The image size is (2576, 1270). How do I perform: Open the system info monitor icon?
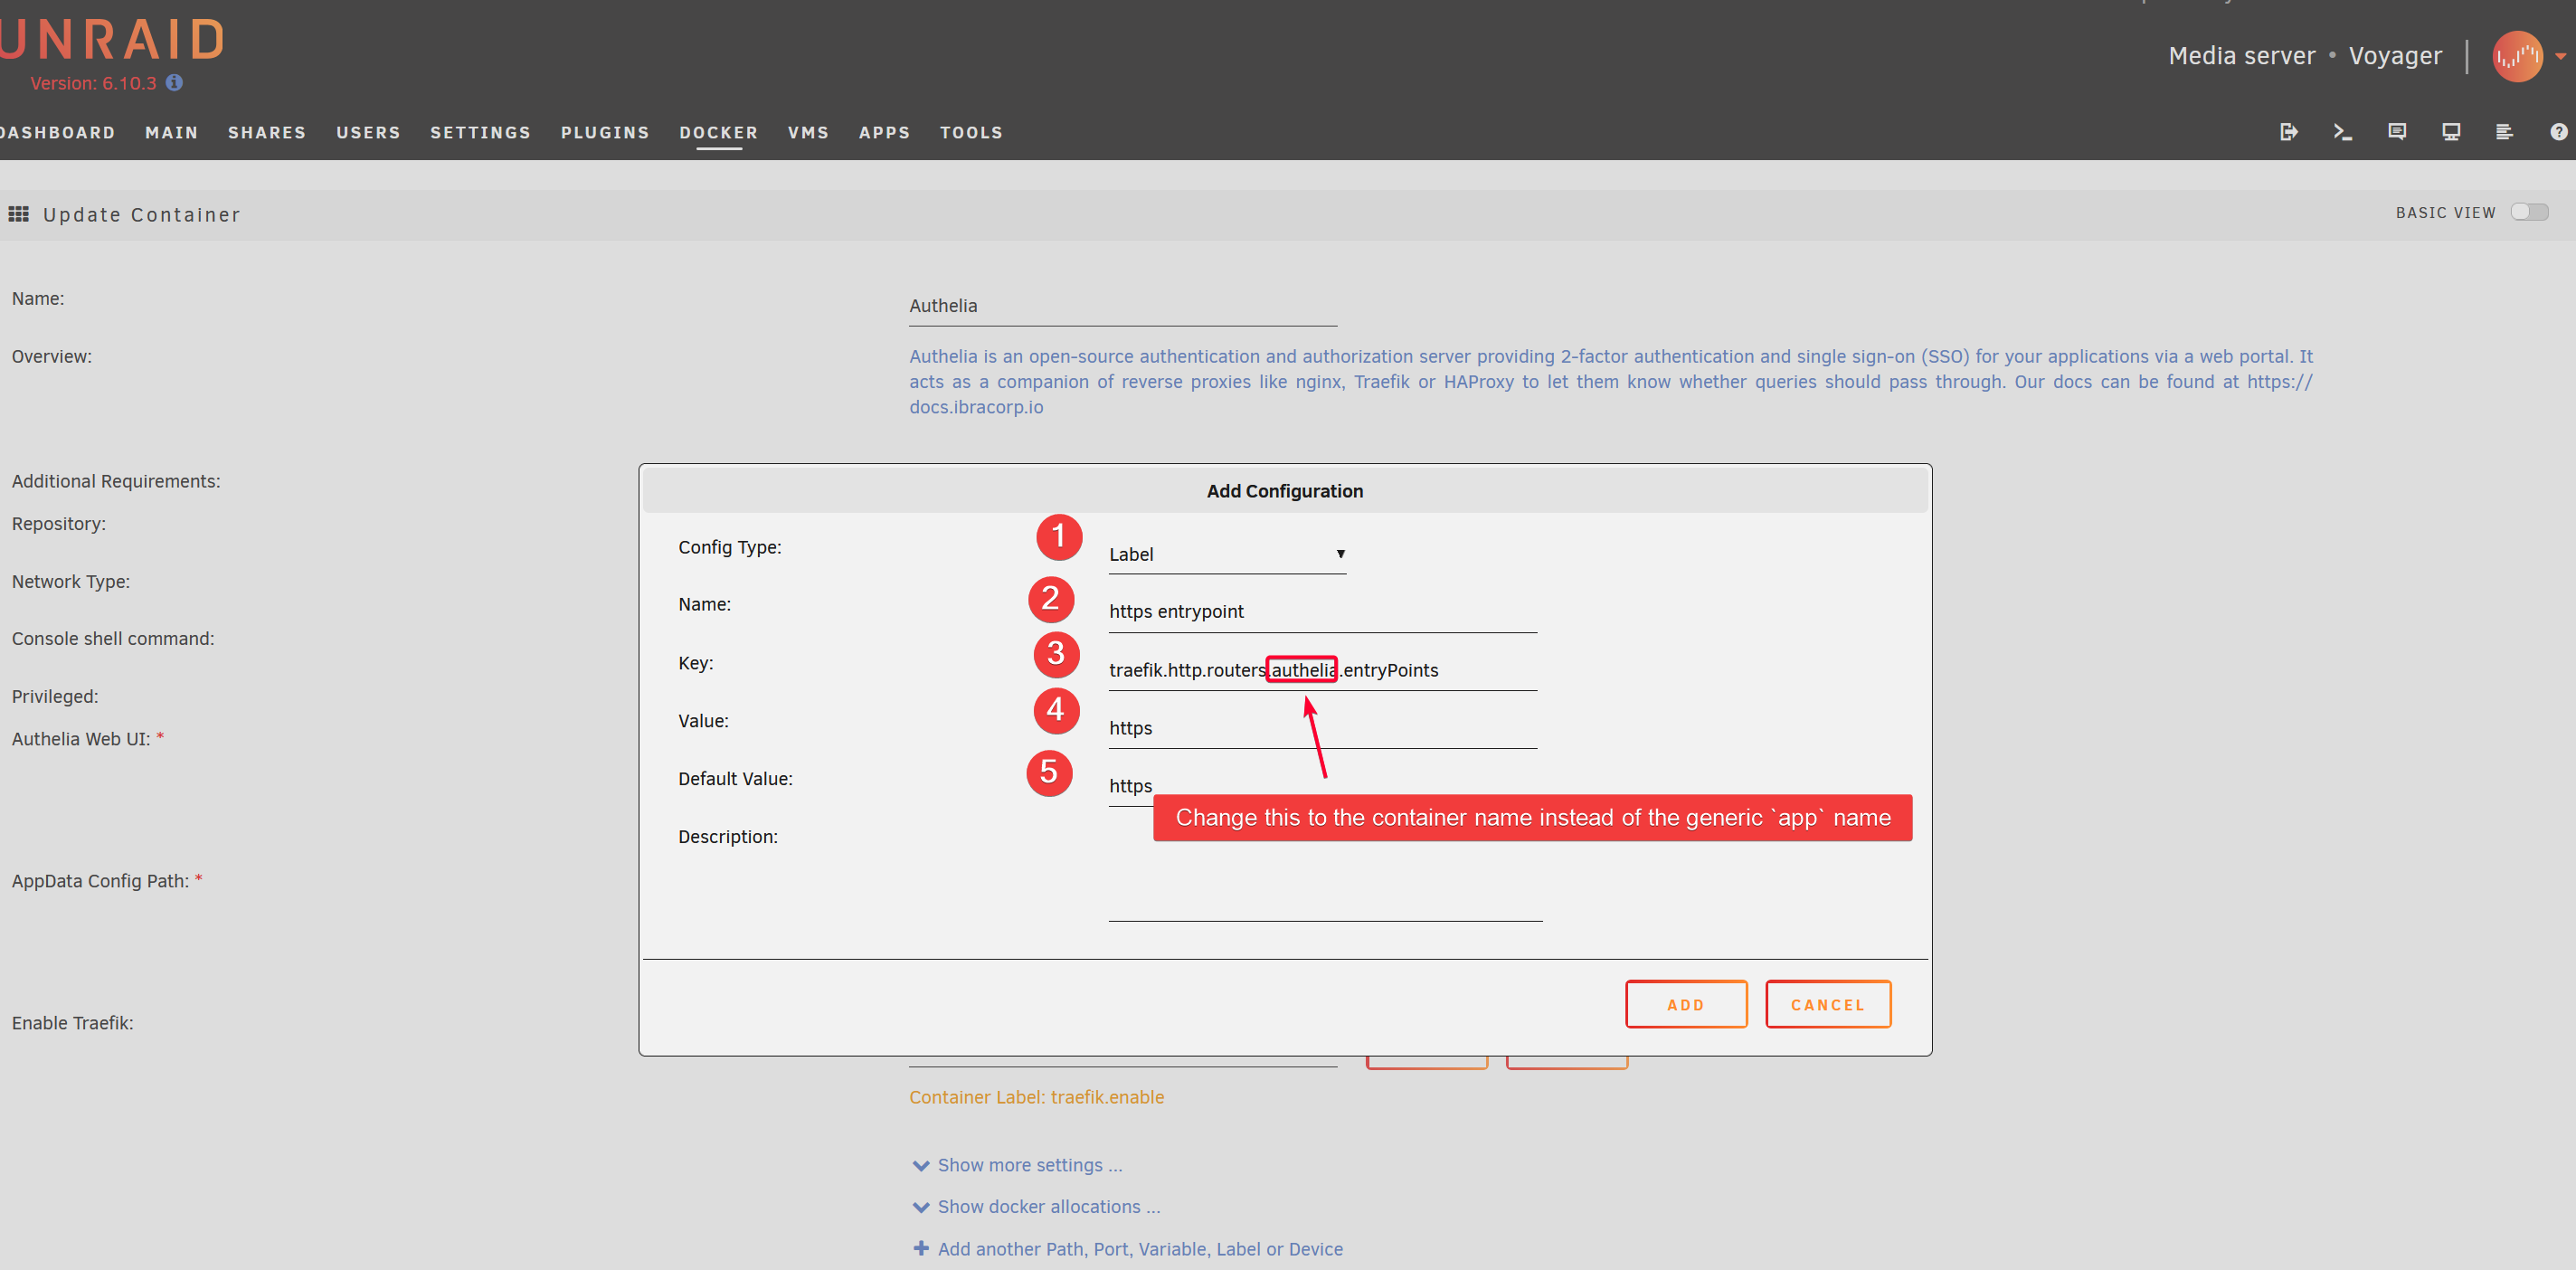(2450, 132)
